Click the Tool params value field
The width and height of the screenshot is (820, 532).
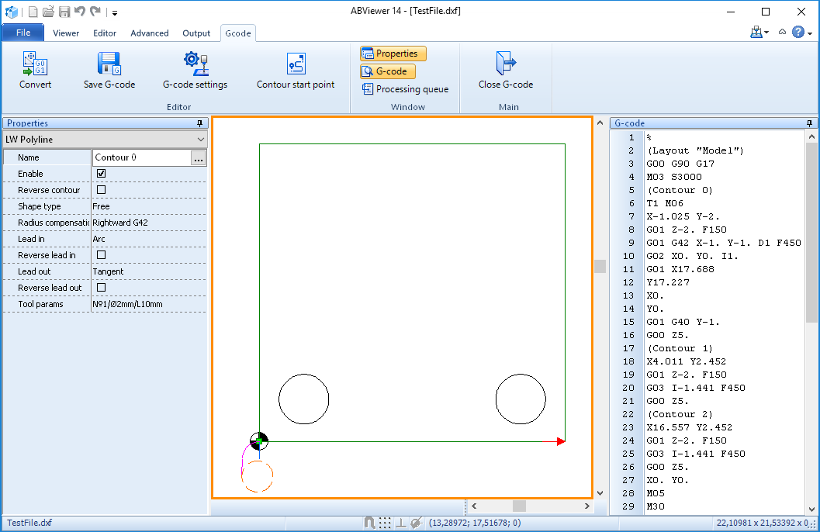click(x=149, y=304)
